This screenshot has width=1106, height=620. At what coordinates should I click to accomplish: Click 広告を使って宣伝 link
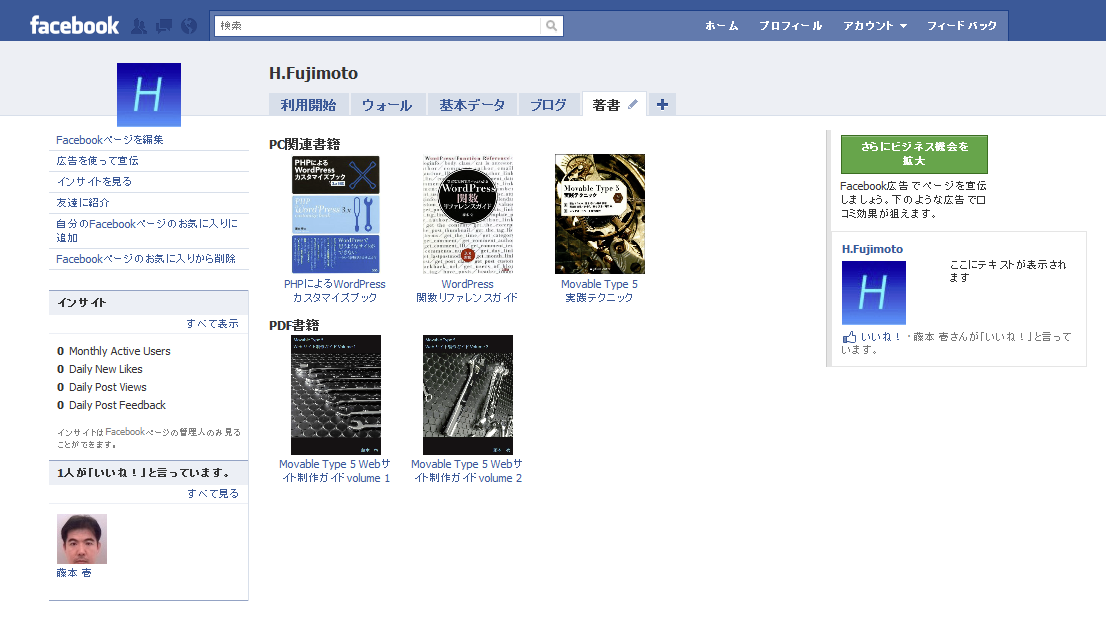[x=97, y=161]
